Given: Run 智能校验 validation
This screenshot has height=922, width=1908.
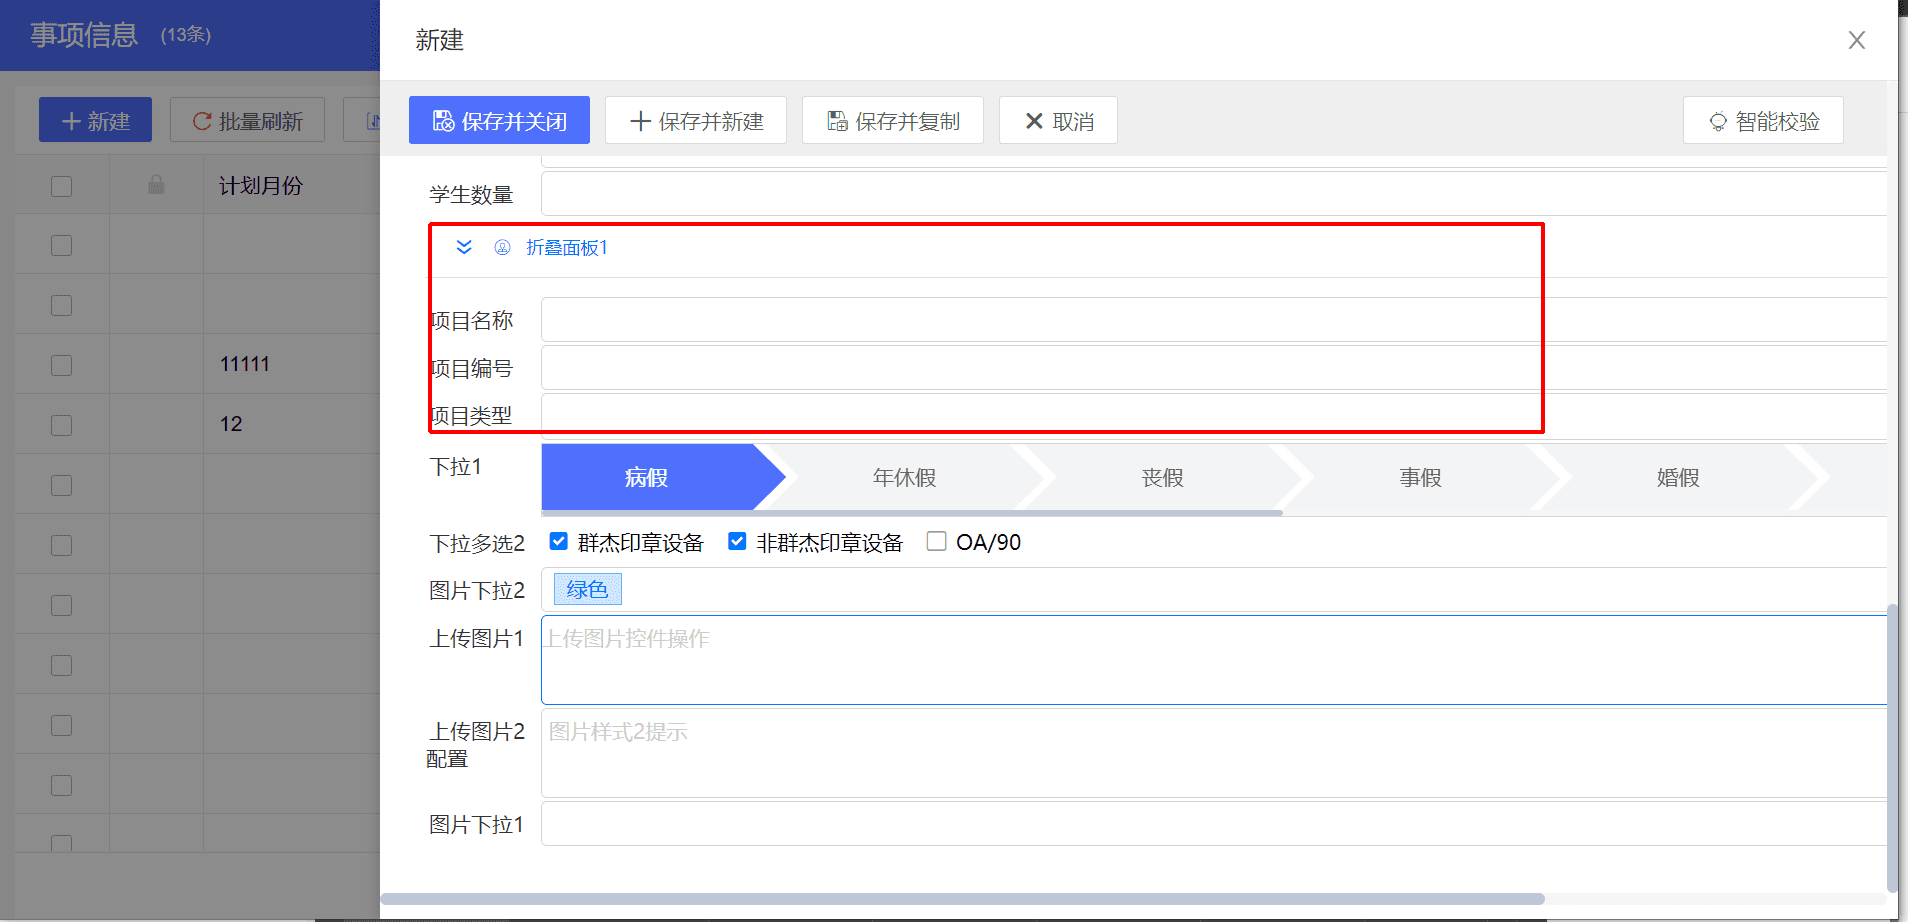Looking at the screenshot, I should tap(1763, 121).
